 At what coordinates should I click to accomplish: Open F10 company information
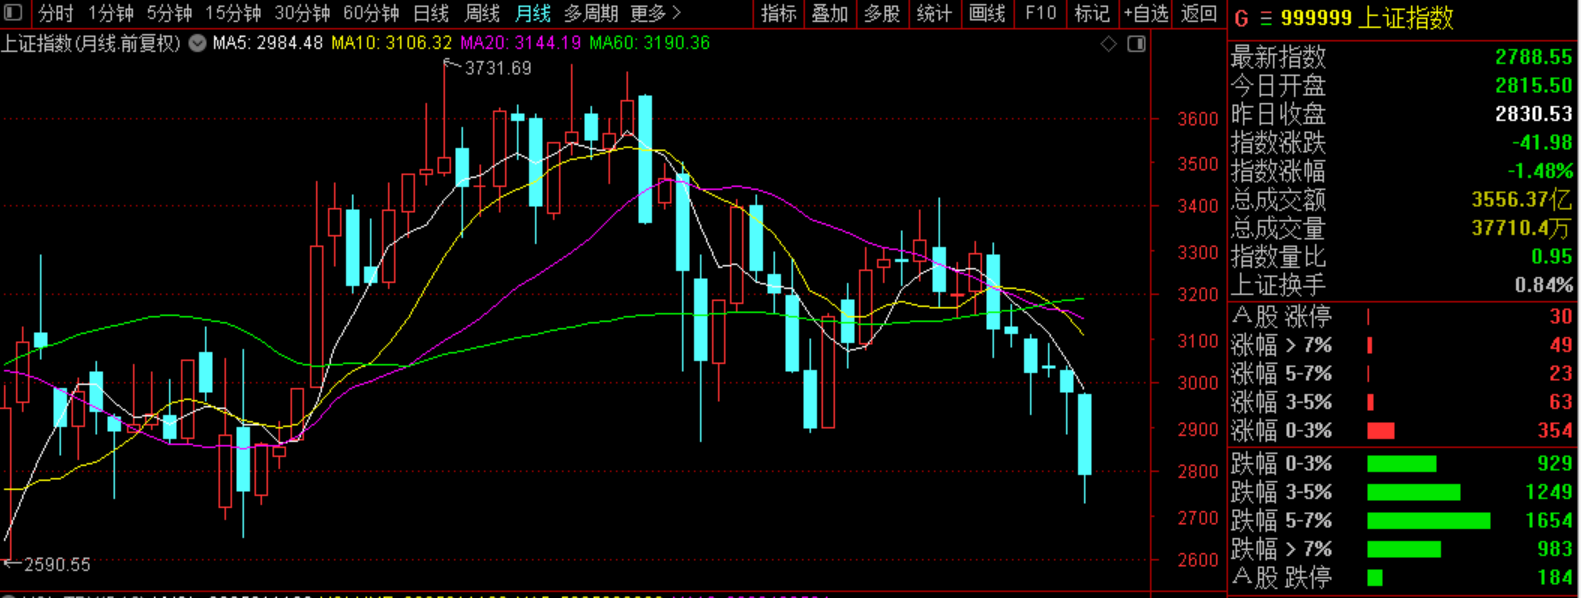coord(1040,13)
